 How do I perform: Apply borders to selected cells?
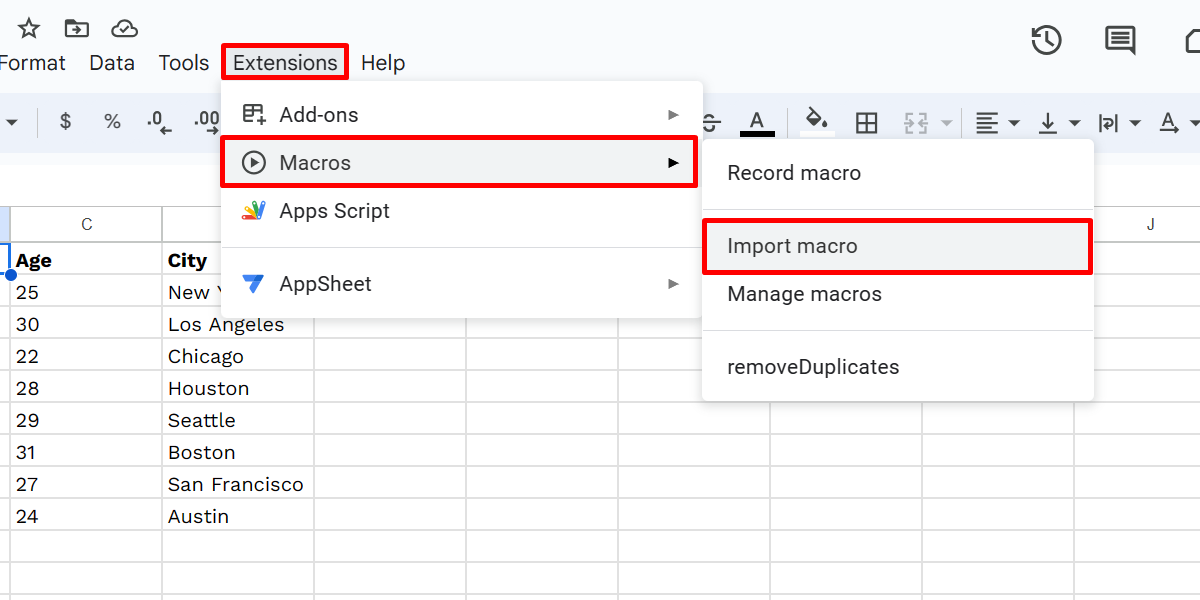pyautogui.click(x=866, y=122)
